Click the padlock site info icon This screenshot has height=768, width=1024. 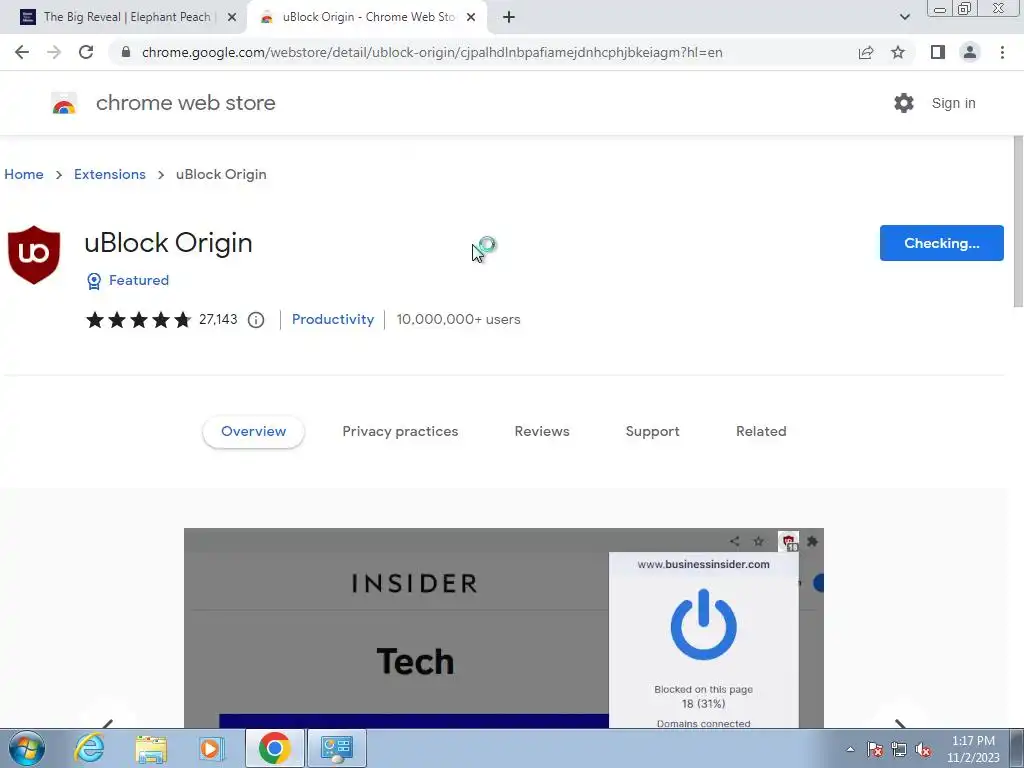coord(126,52)
